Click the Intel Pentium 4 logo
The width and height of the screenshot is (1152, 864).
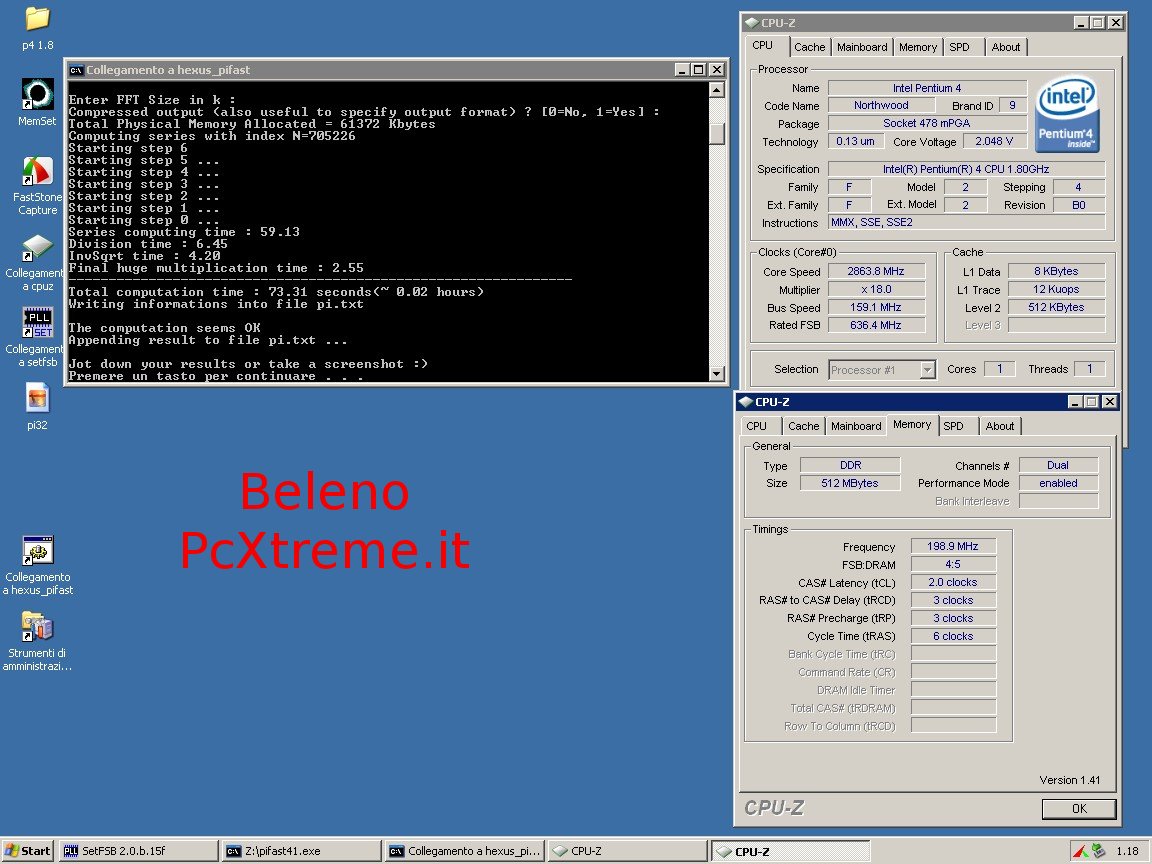1067,115
